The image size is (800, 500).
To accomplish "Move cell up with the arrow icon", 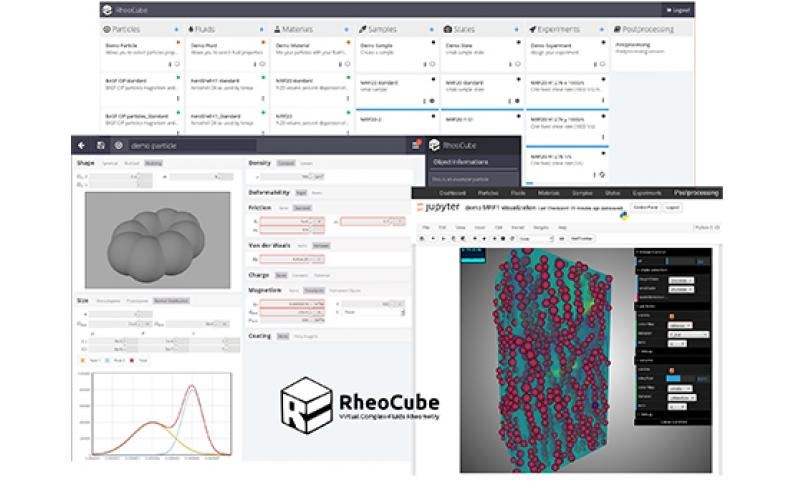I will pyautogui.click(x=474, y=238).
